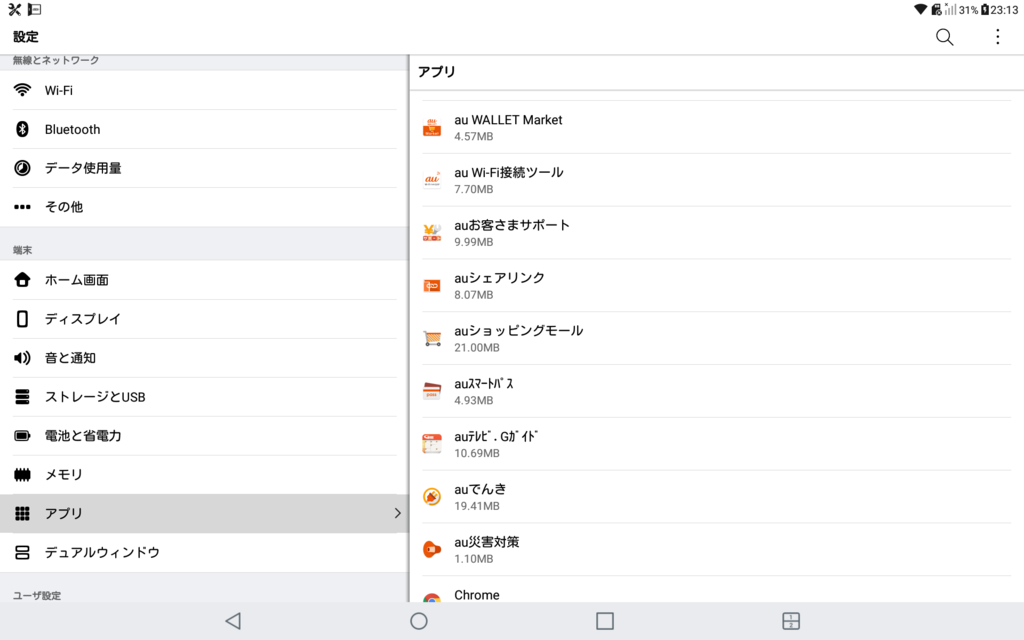This screenshot has width=1024, height=640.
Task: Tap the tools notification icon in status bar
Action: (14, 9)
